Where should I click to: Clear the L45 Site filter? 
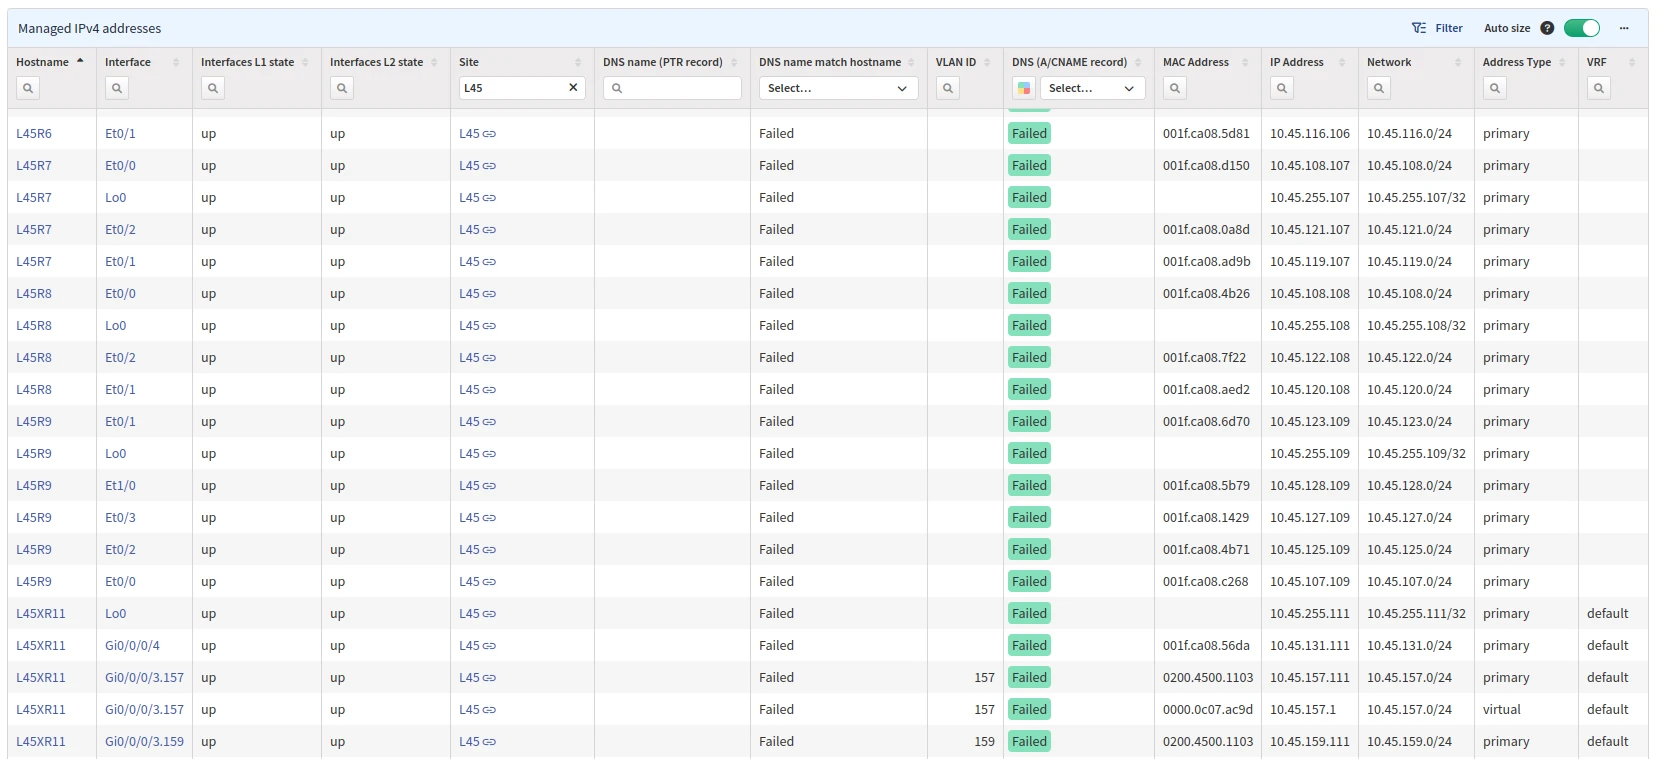click(x=573, y=88)
